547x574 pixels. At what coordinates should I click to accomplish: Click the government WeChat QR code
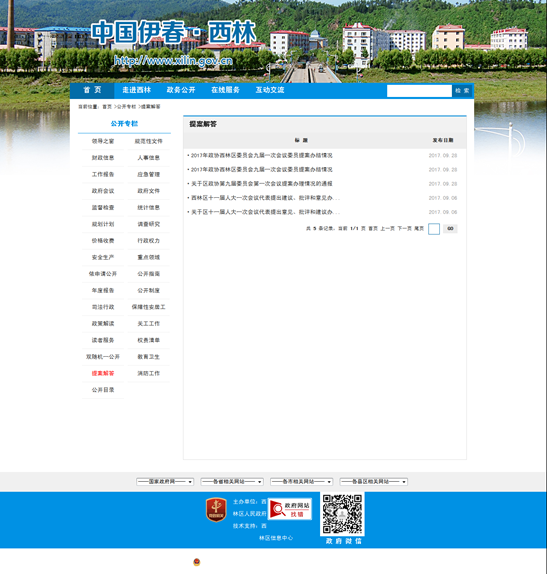pos(342,514)
